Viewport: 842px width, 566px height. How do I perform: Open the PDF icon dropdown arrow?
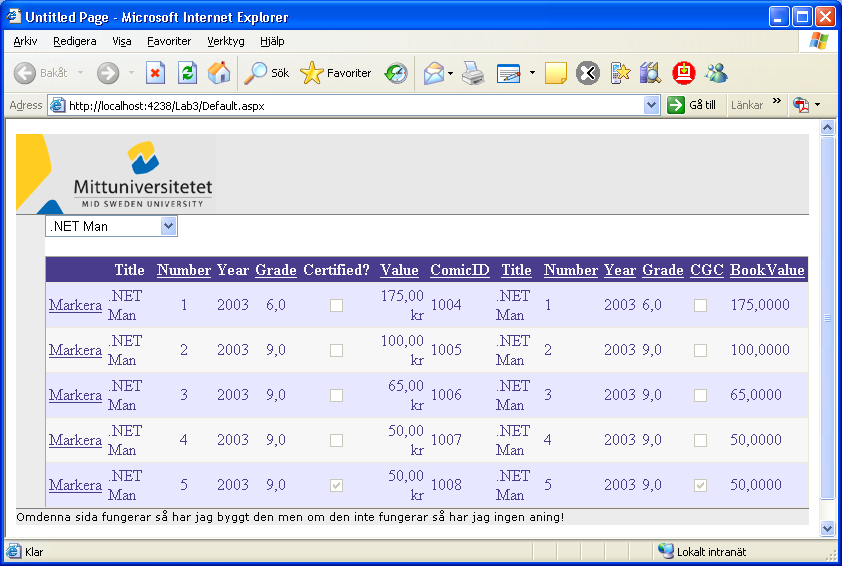817,105
